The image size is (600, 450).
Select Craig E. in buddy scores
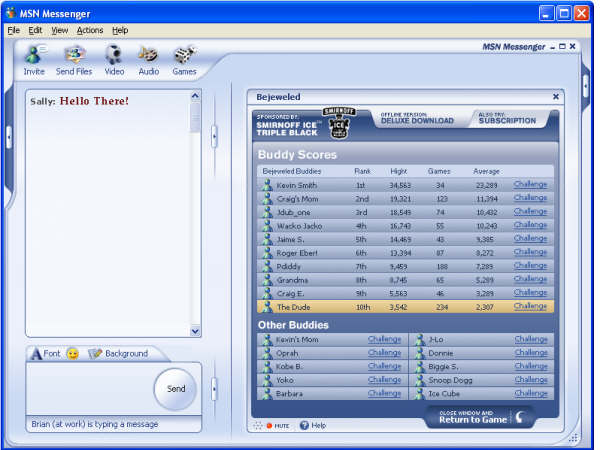(290, 294)
